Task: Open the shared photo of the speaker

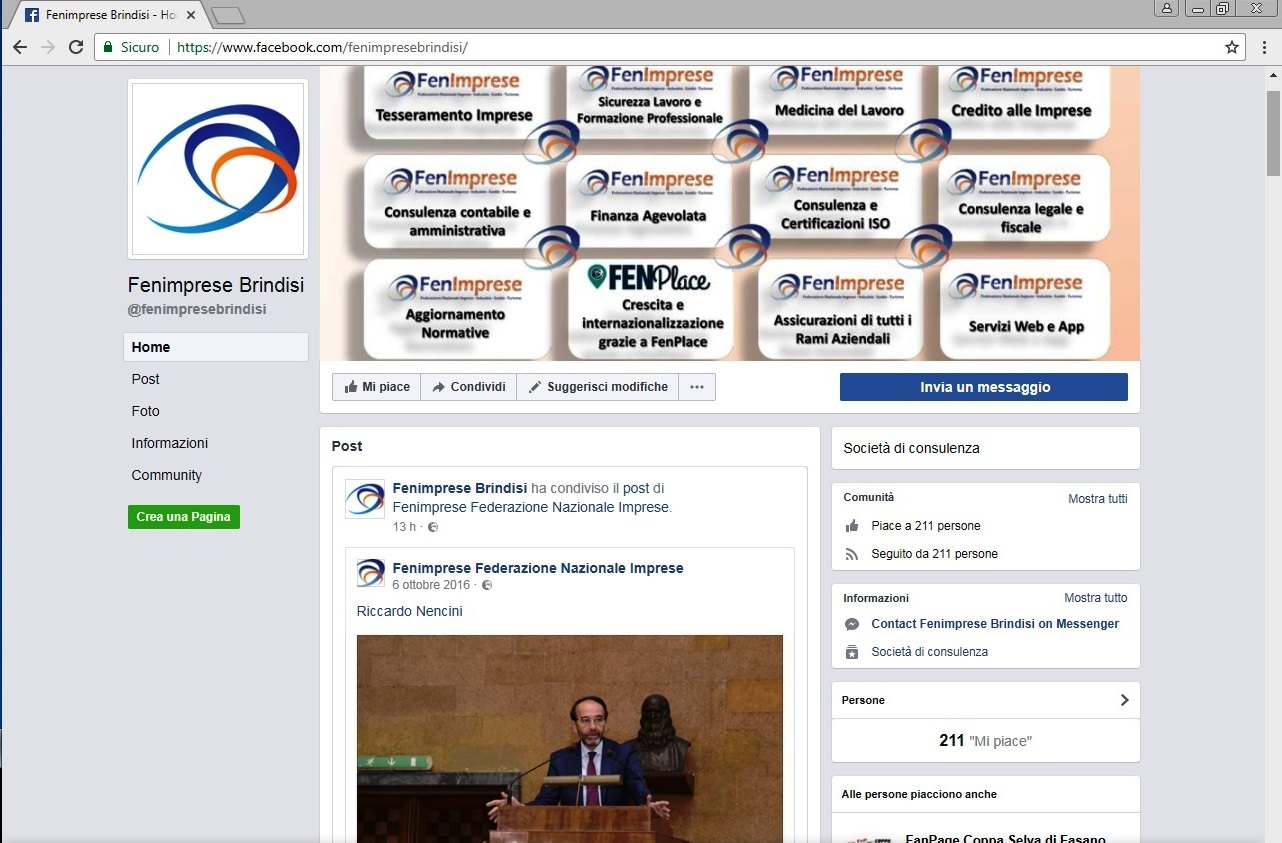Action: pyautogui.click(x=570, y=738)
